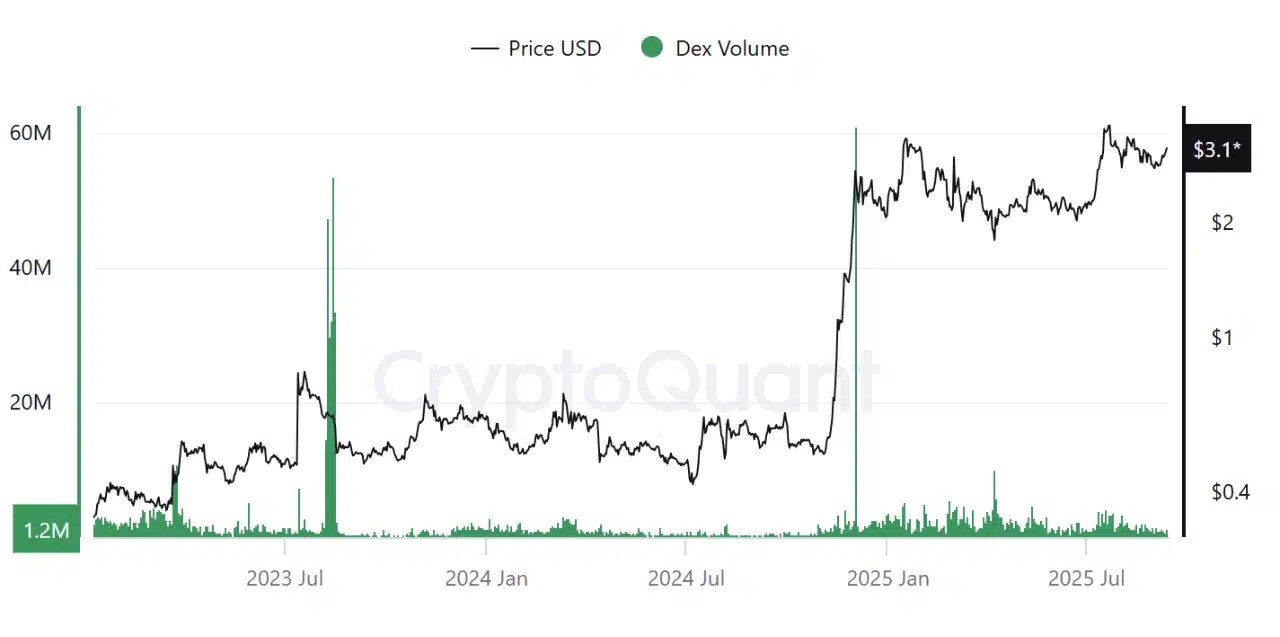Click the green Dex Volume legend dot
Viewport: 1280px width, 637px height.
point(652,47)
